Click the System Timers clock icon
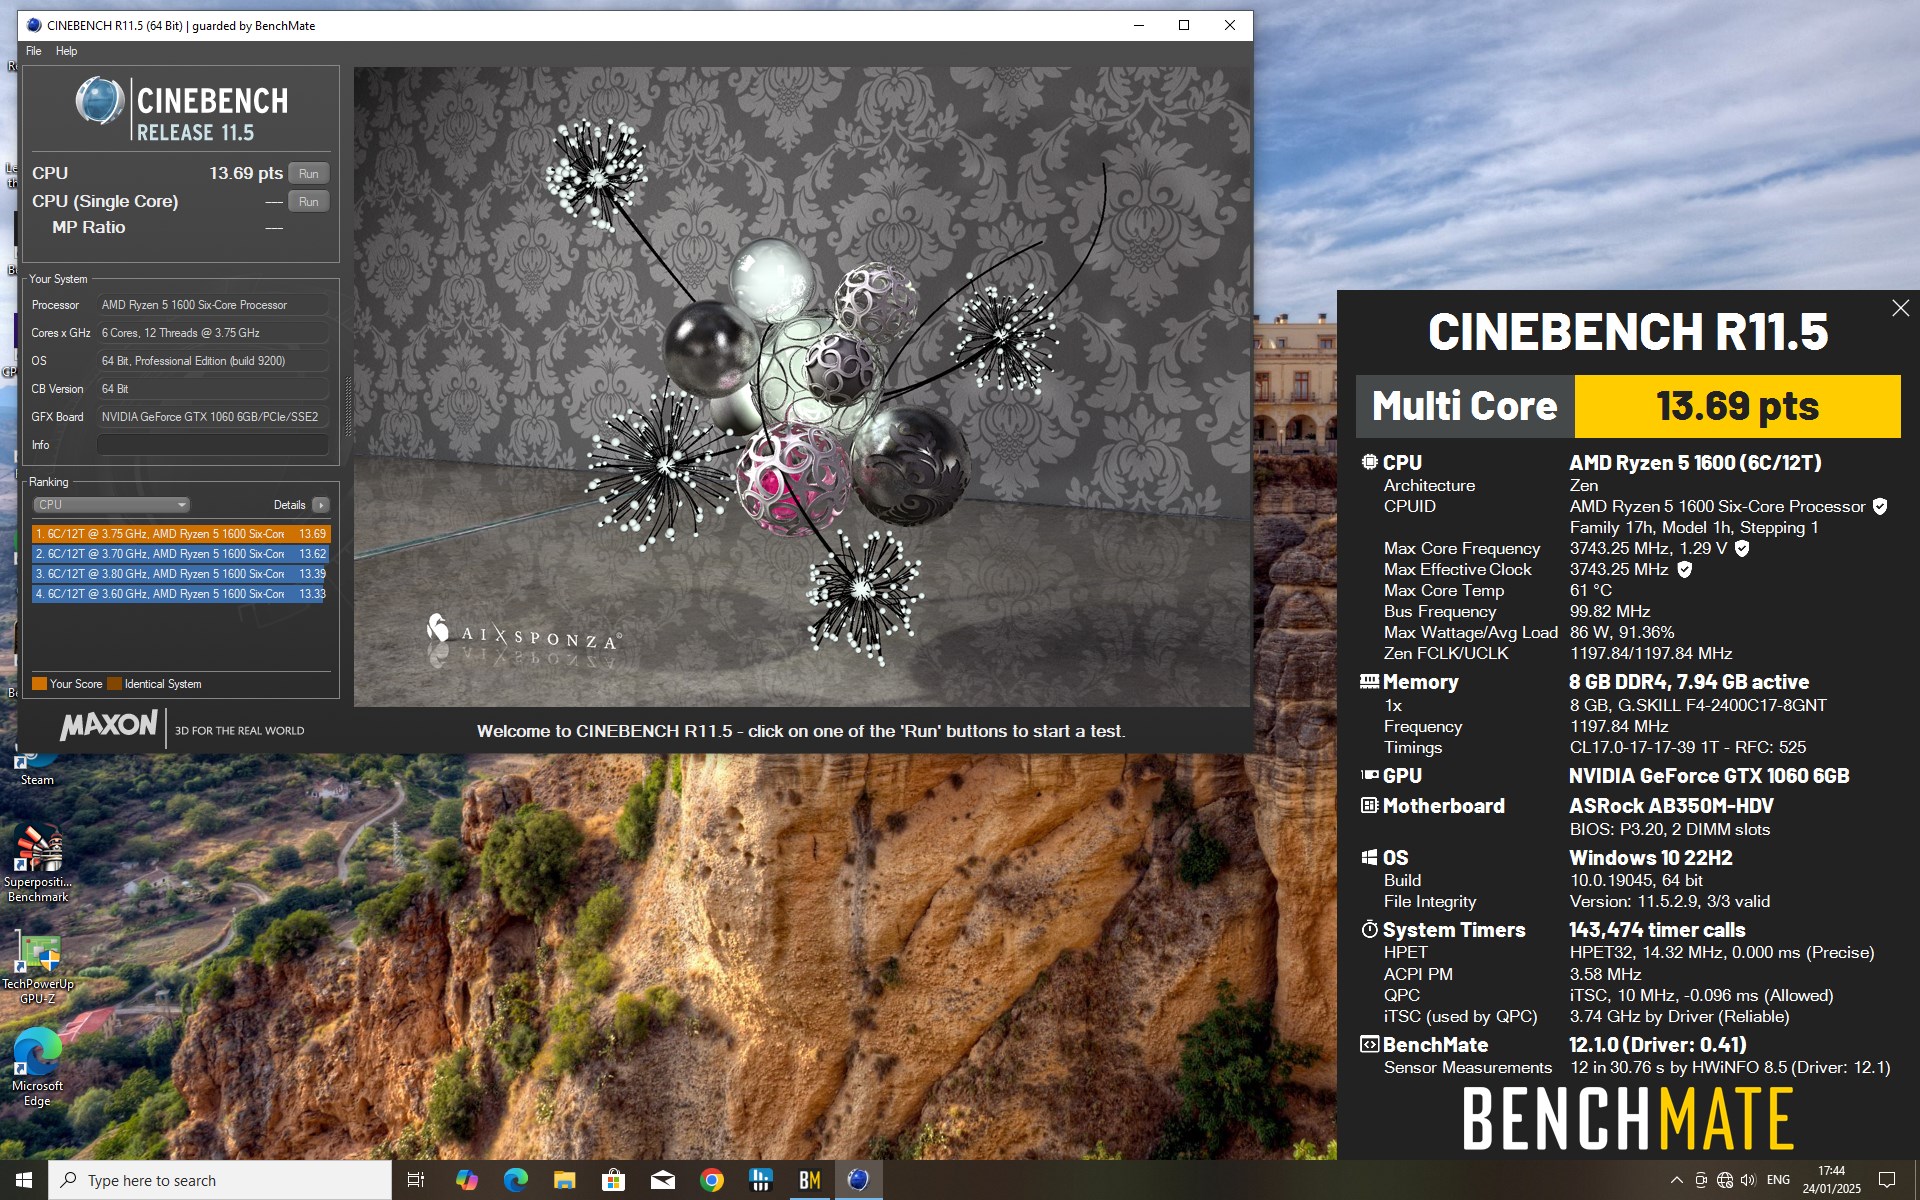The image size is (1920, 1200). pos(1369,929)
